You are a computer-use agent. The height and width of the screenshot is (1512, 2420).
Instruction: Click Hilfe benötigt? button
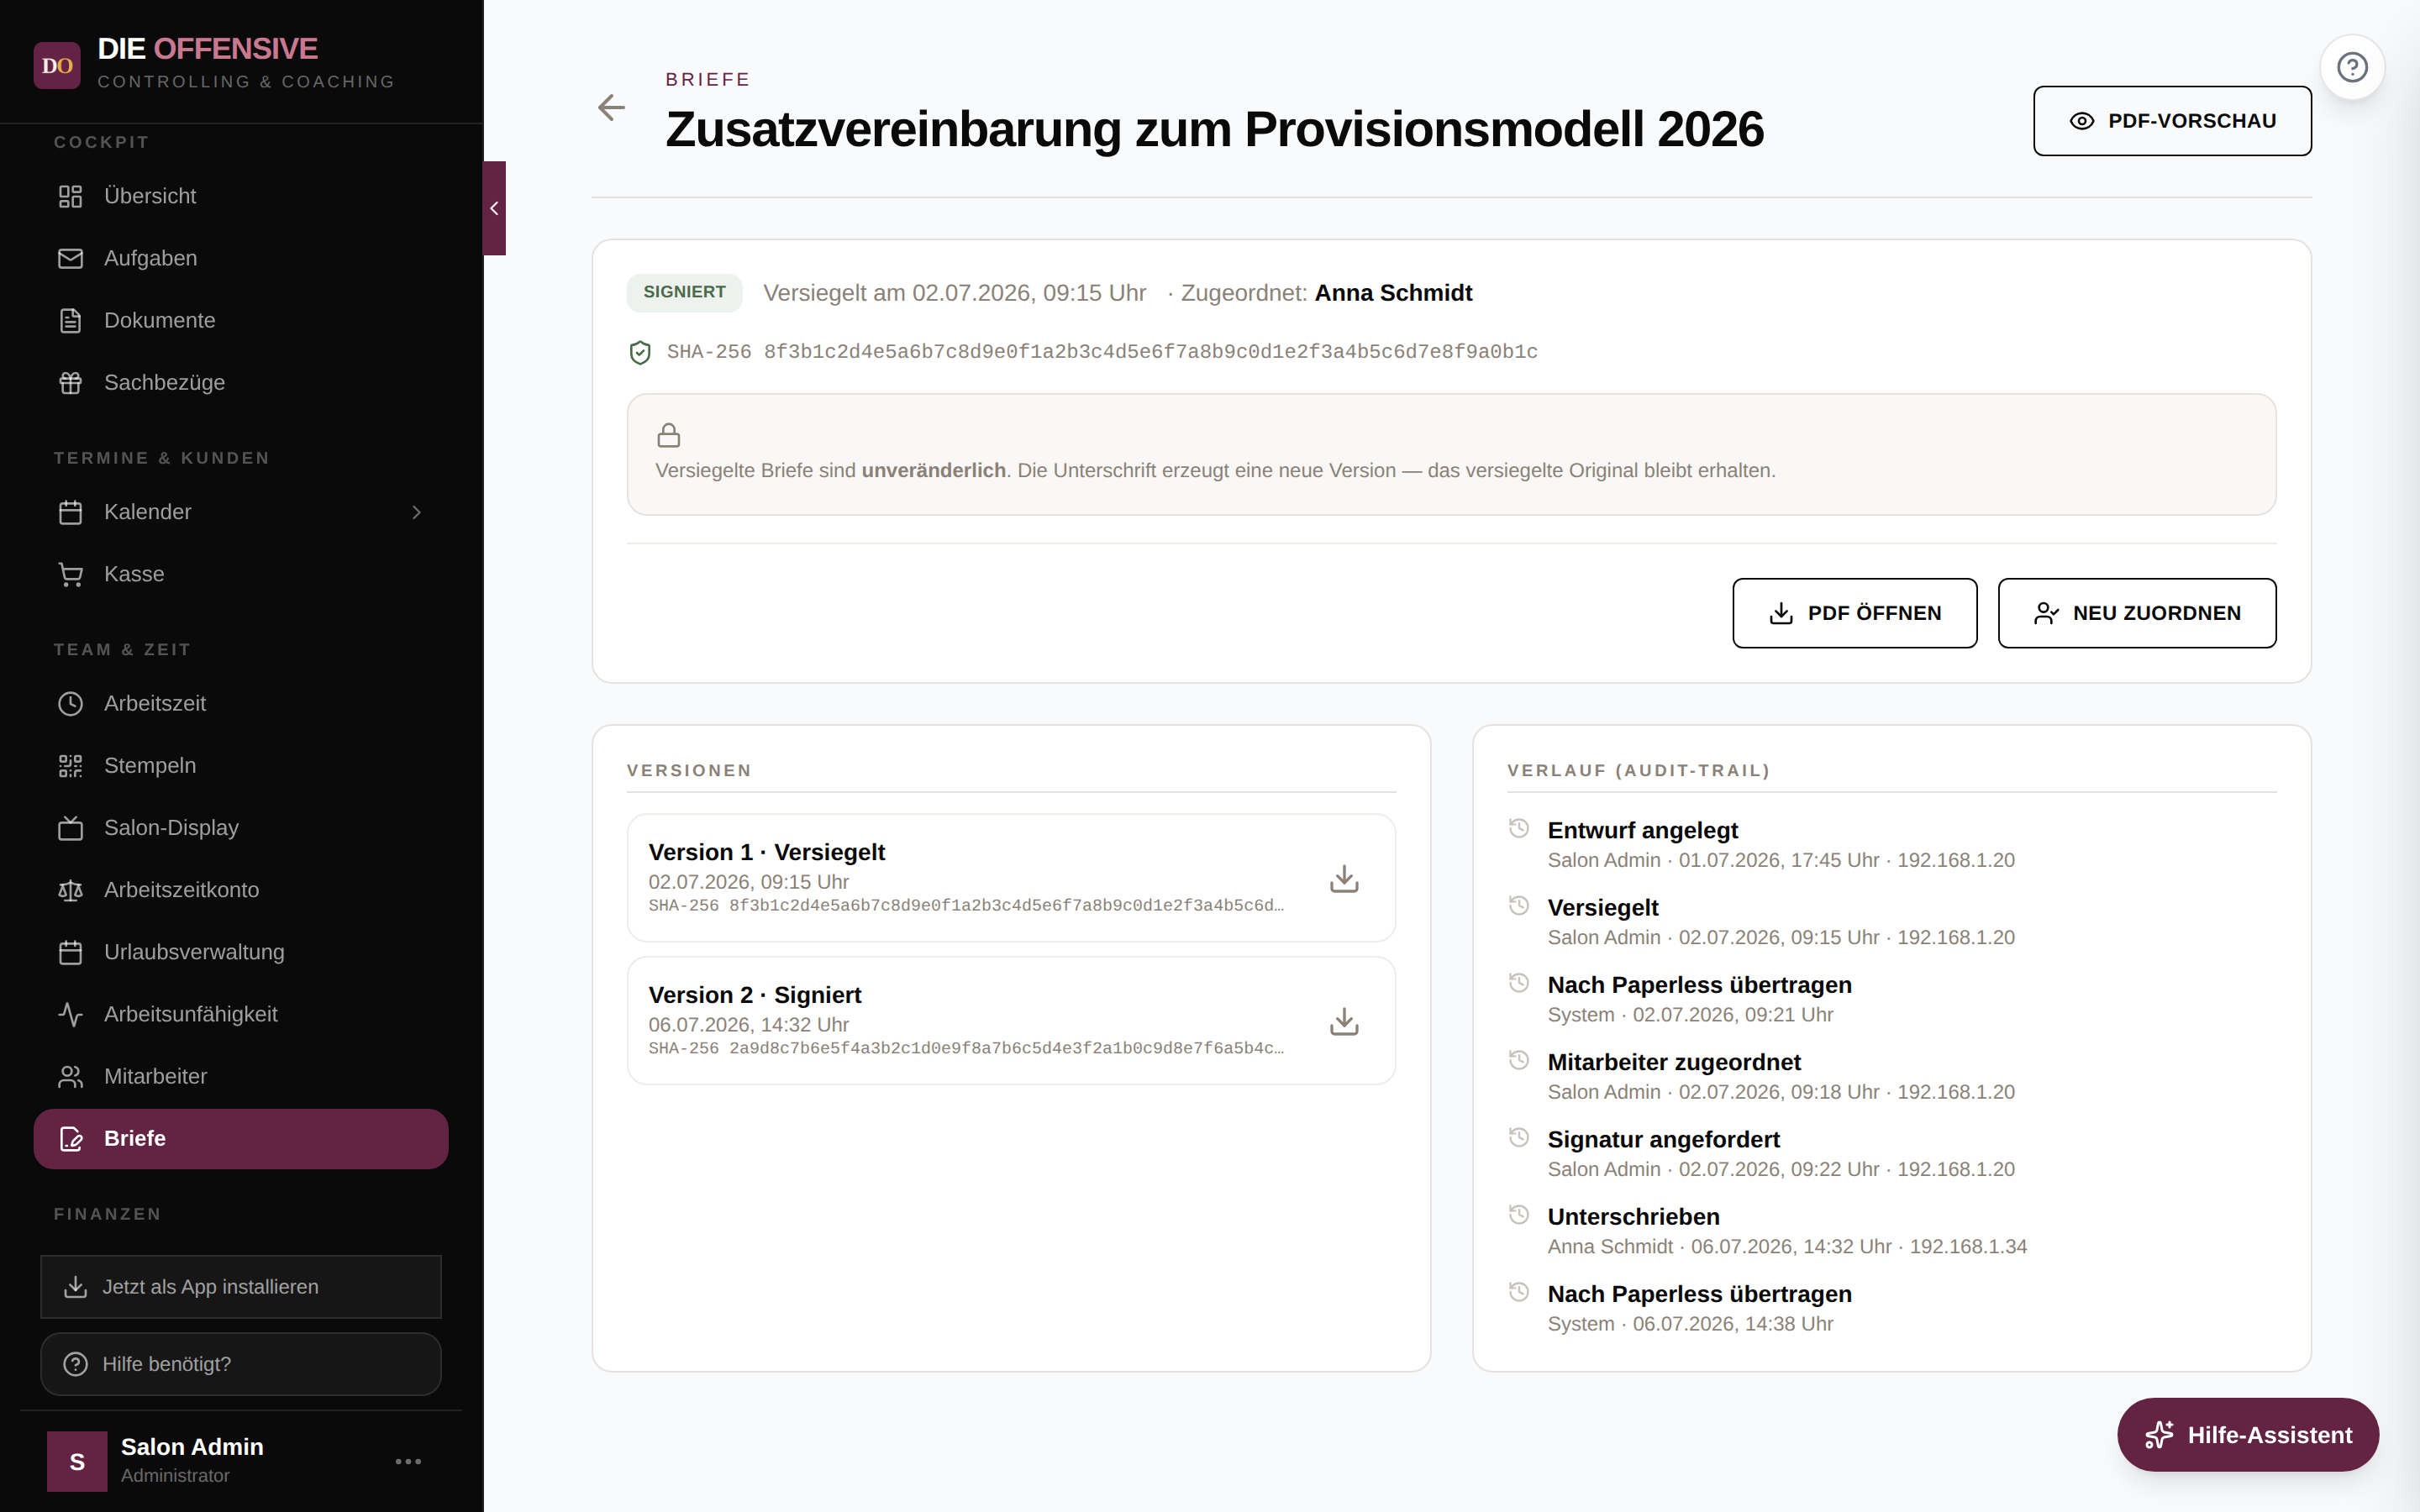[x=241, y=1364]
